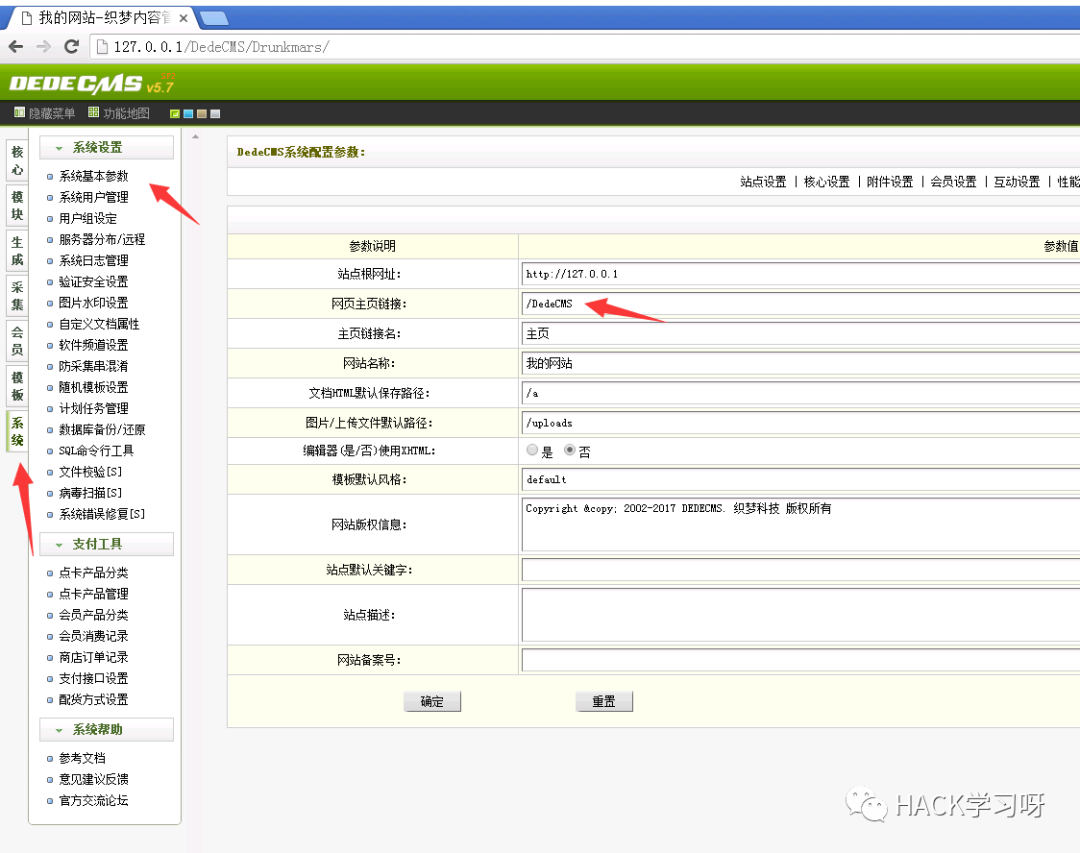Switch to the 生成 side tab
Viewport: 1080px width, 853px height.
17,251
